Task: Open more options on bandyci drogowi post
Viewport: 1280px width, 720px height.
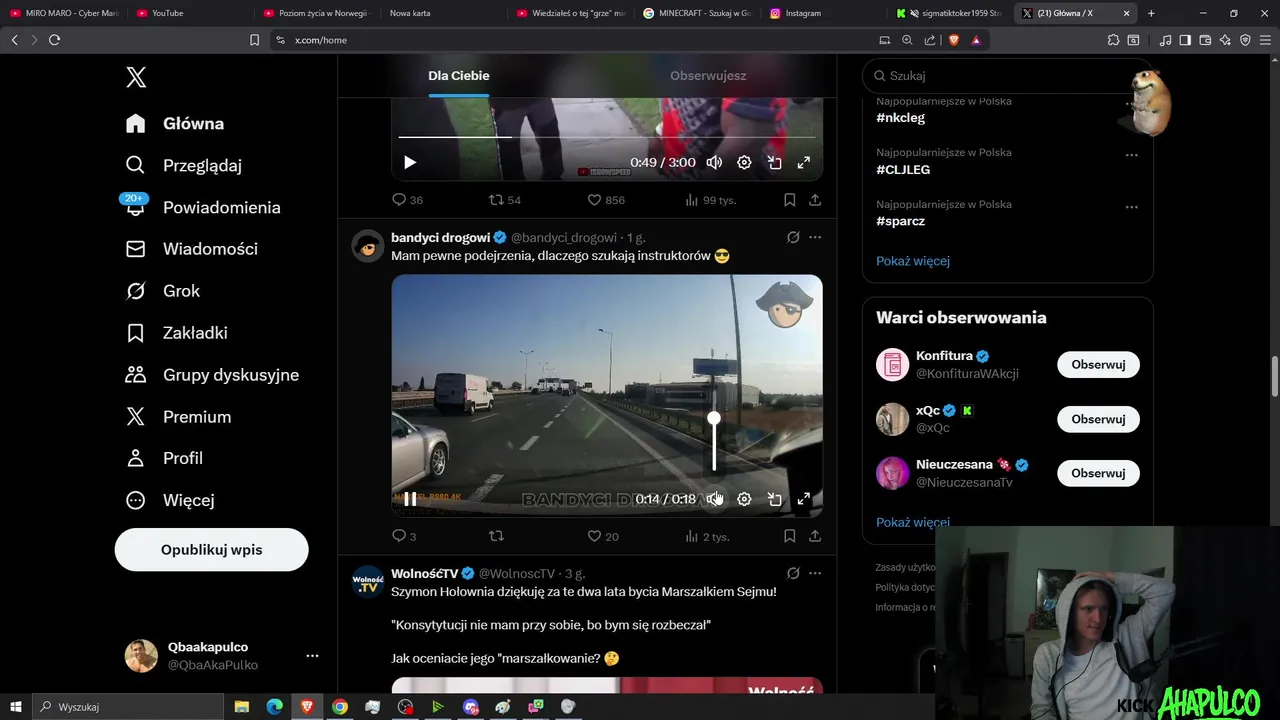Action: (x=815, y=238)
